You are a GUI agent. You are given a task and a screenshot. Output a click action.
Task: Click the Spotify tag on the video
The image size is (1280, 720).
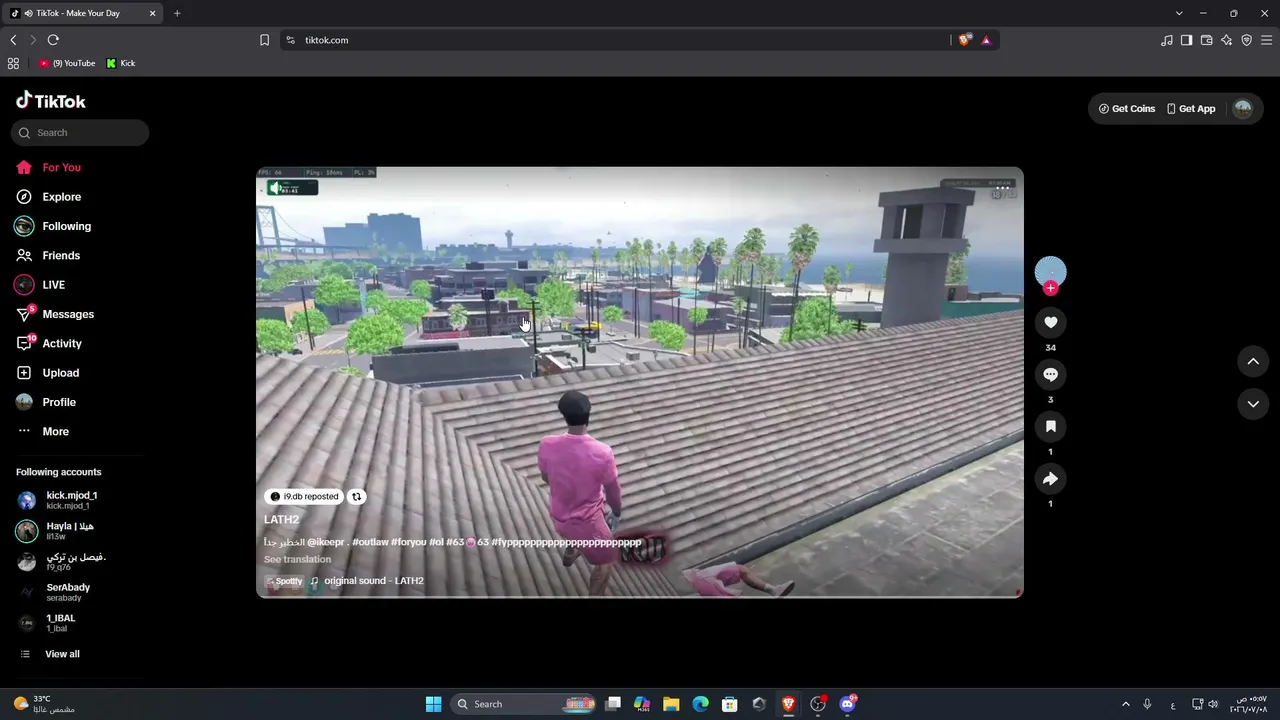[x=284, y=581]
